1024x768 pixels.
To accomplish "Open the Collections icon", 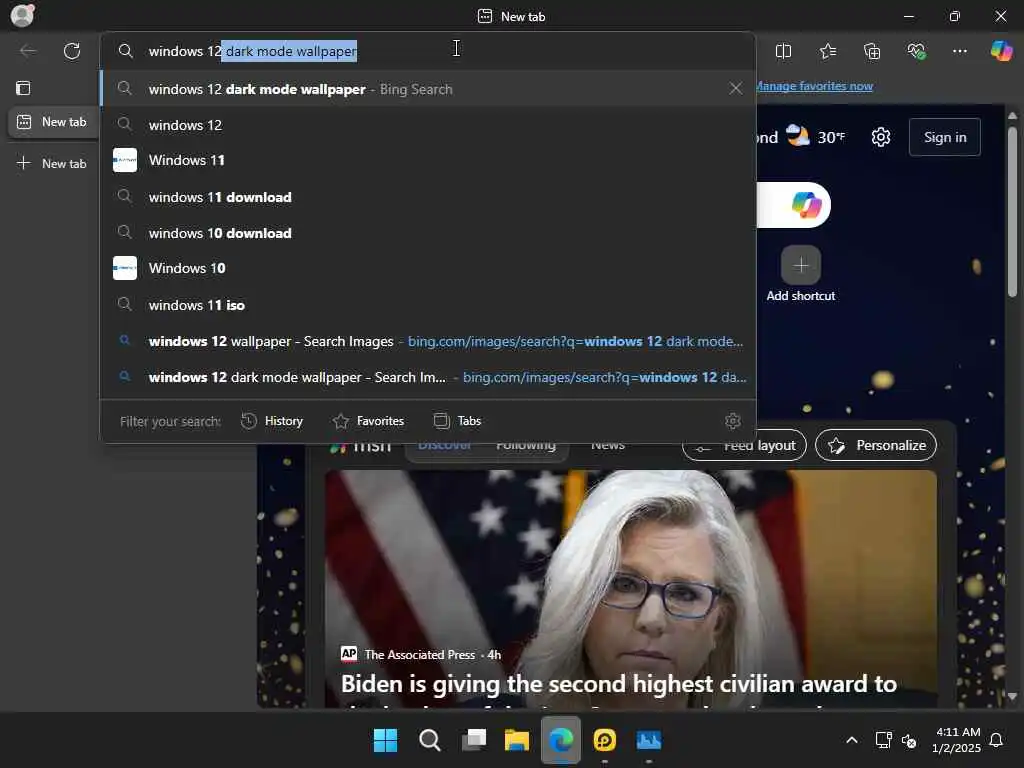I will (872, 51).
